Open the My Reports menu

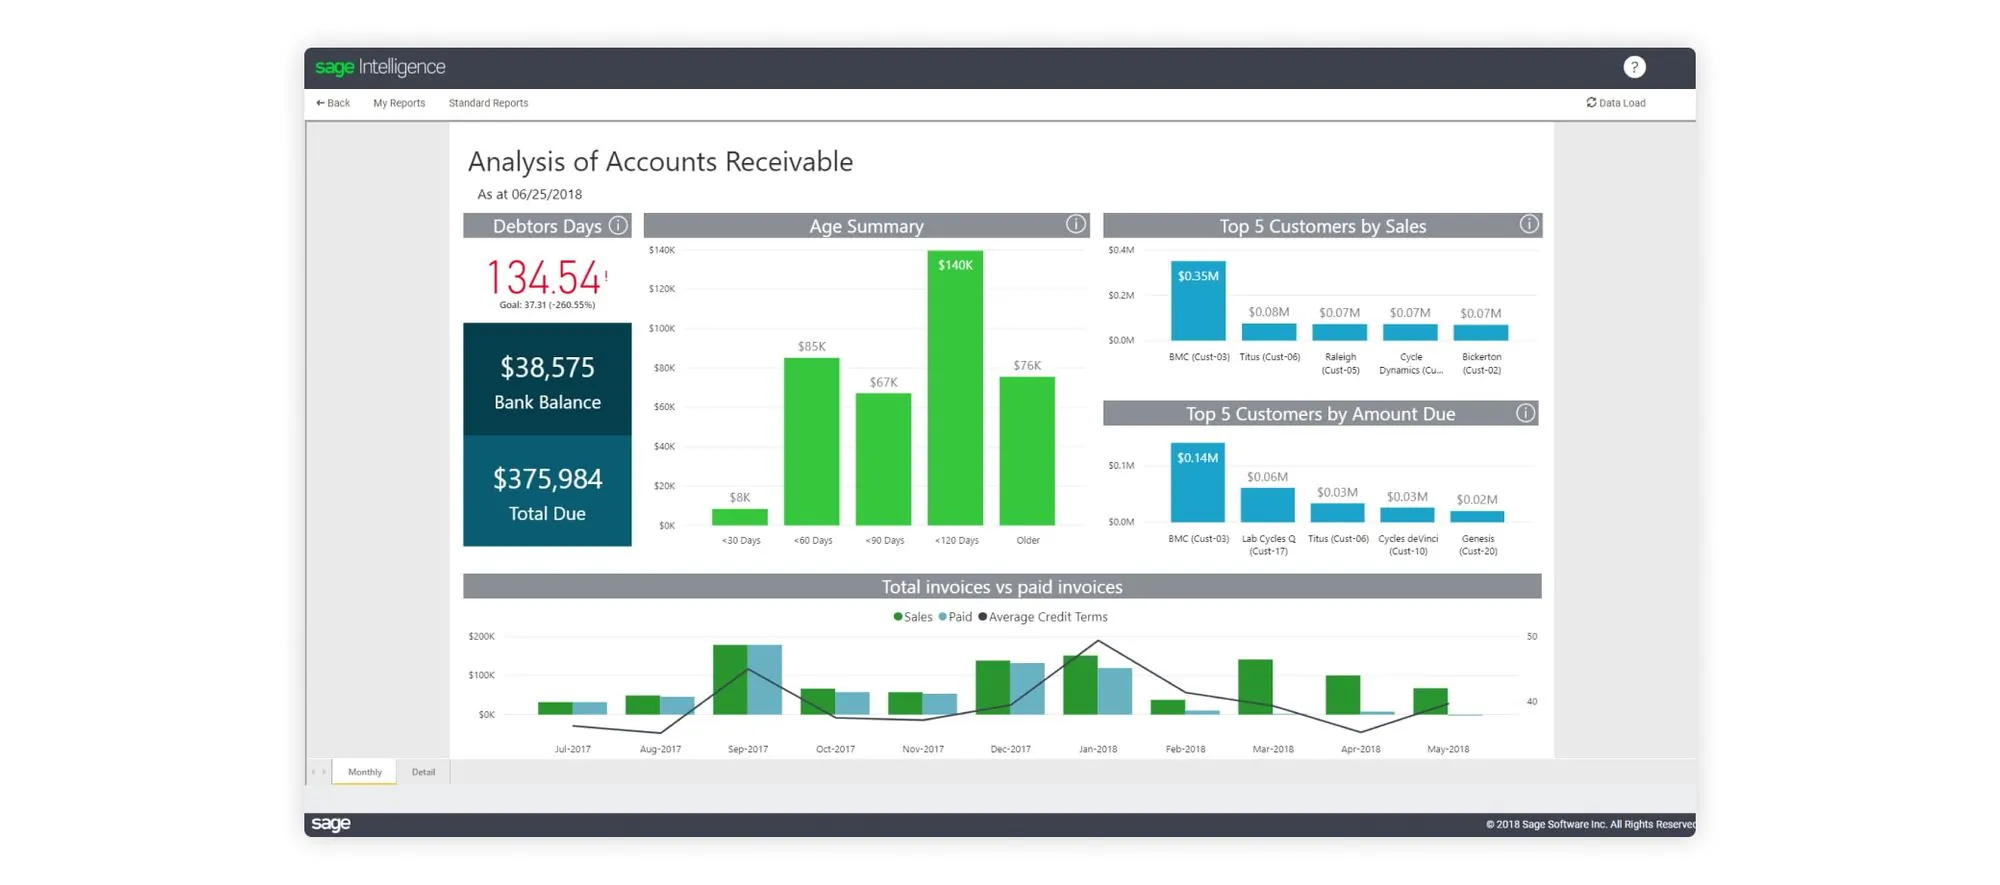click(x=399, y=103)
